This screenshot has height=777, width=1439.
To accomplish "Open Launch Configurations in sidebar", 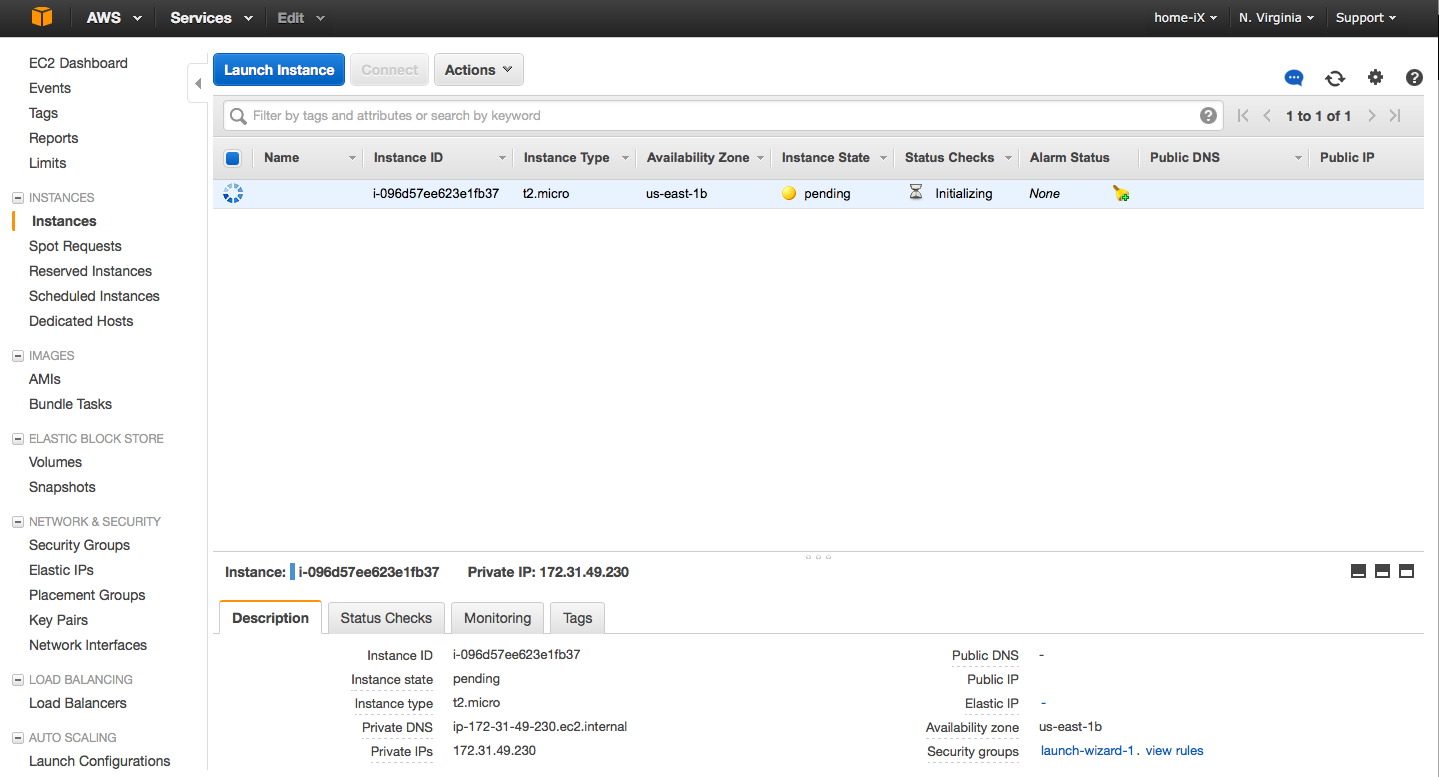I will coord(99,761).
